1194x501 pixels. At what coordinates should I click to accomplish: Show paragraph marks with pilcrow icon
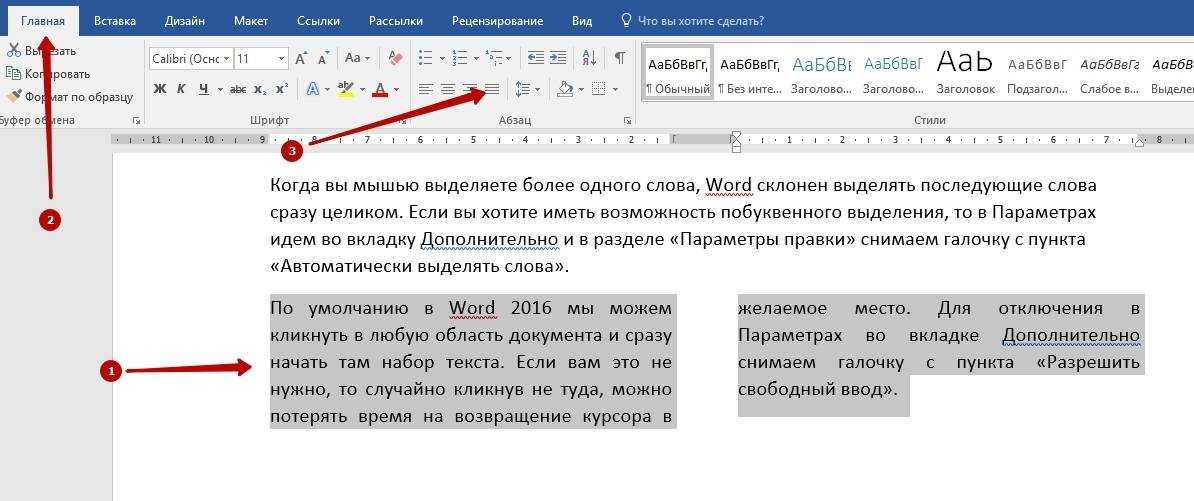[620, 58]
